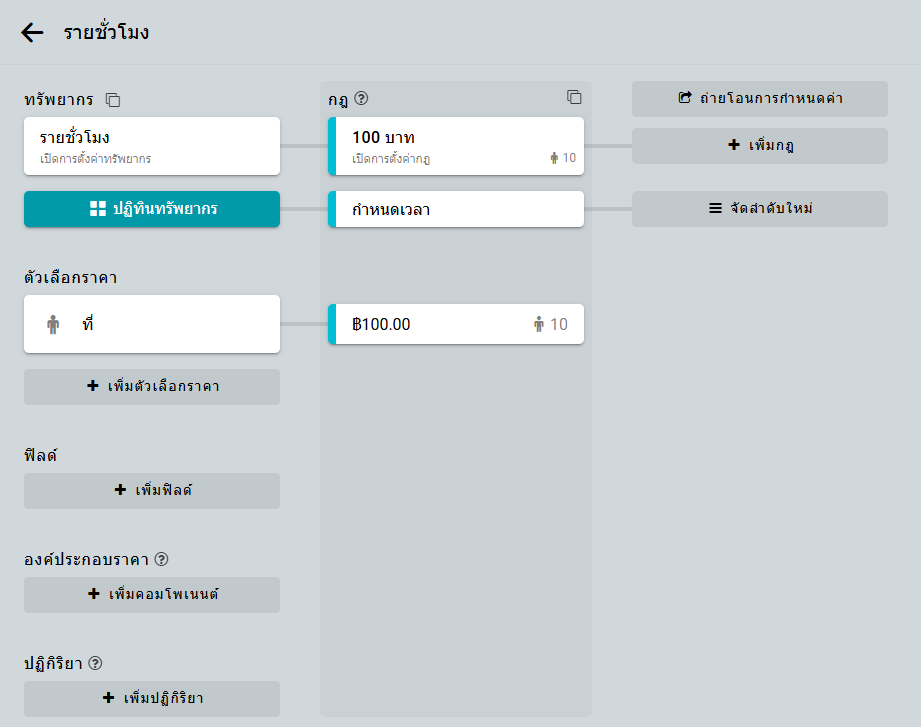
Task: Add a price option with เพิ่มตัวเลือกราคา
Action: tap(152, 387)
